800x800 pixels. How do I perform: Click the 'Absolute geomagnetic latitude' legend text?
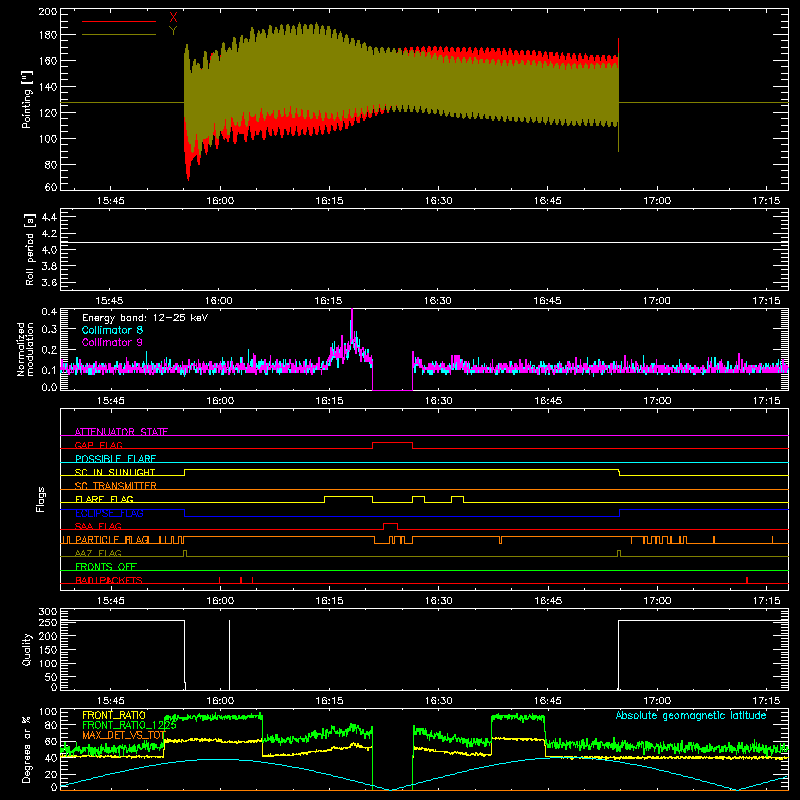point(691,715)
